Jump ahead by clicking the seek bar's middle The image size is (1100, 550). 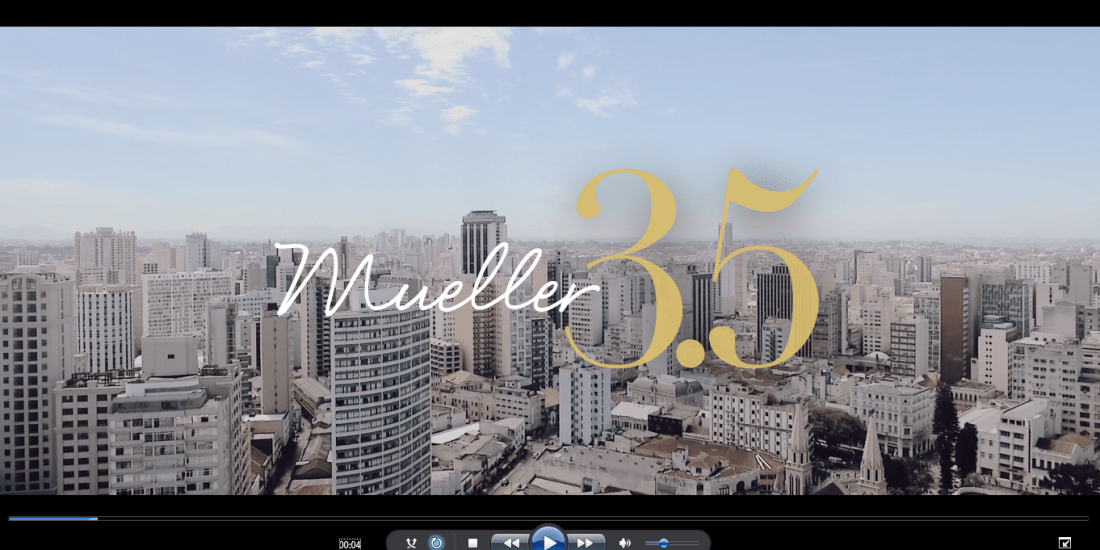tap(550, 519)
